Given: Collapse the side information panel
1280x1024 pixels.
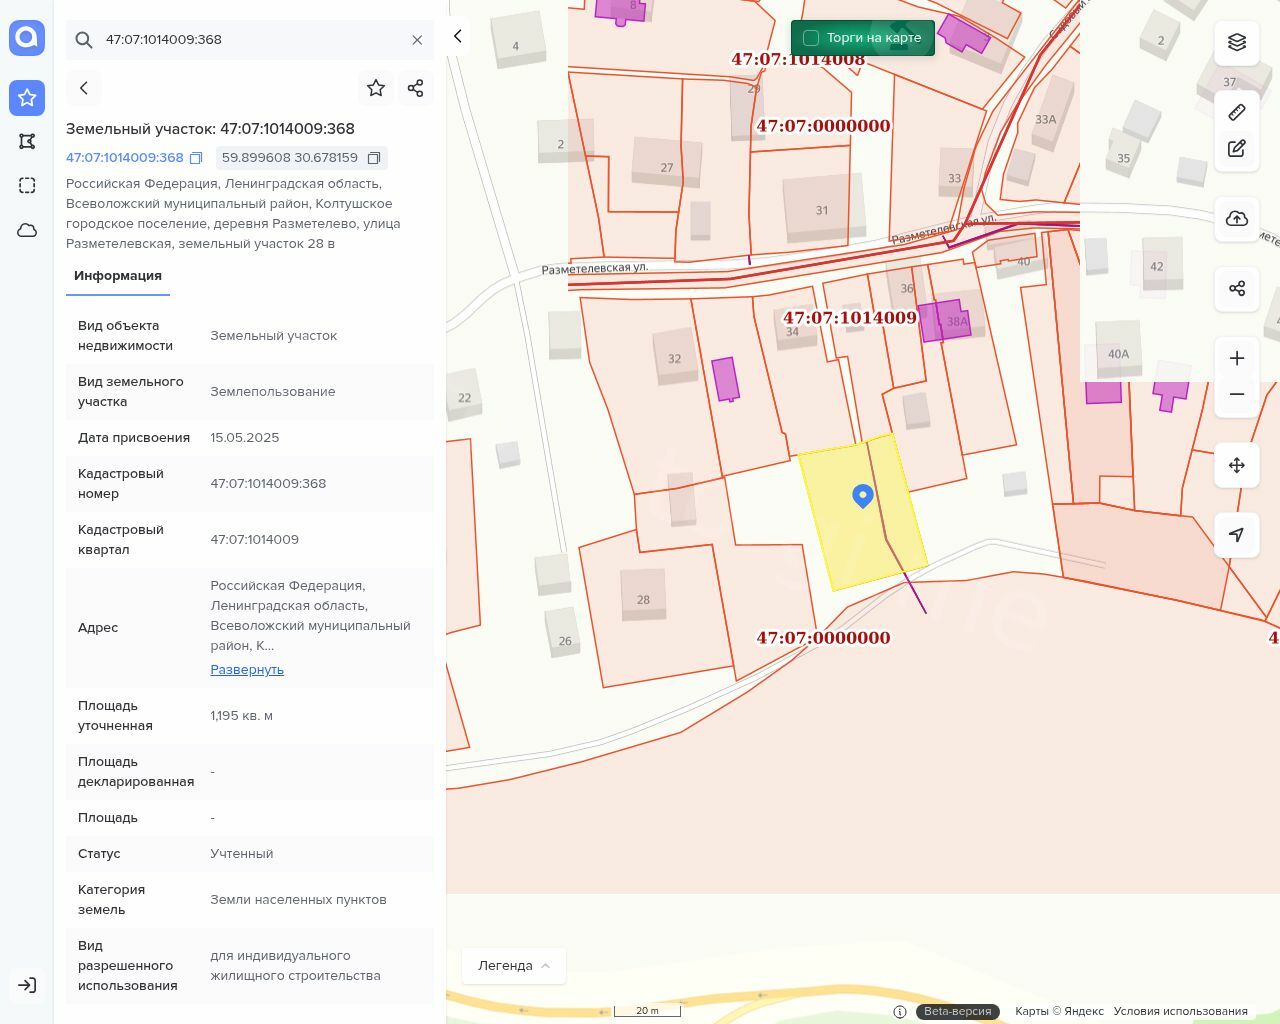Looking at the screenshot, I should (x=458, y=37).
